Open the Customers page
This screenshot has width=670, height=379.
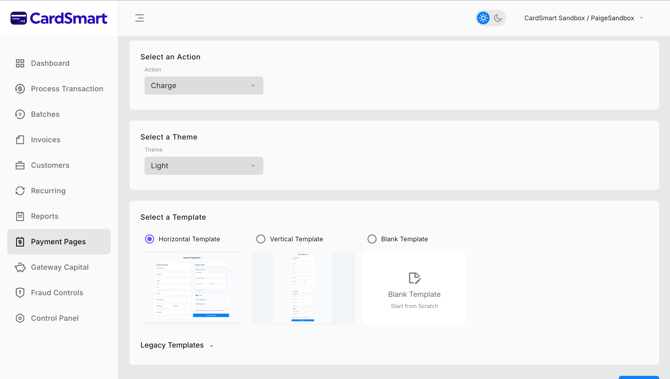coord(59,165)
